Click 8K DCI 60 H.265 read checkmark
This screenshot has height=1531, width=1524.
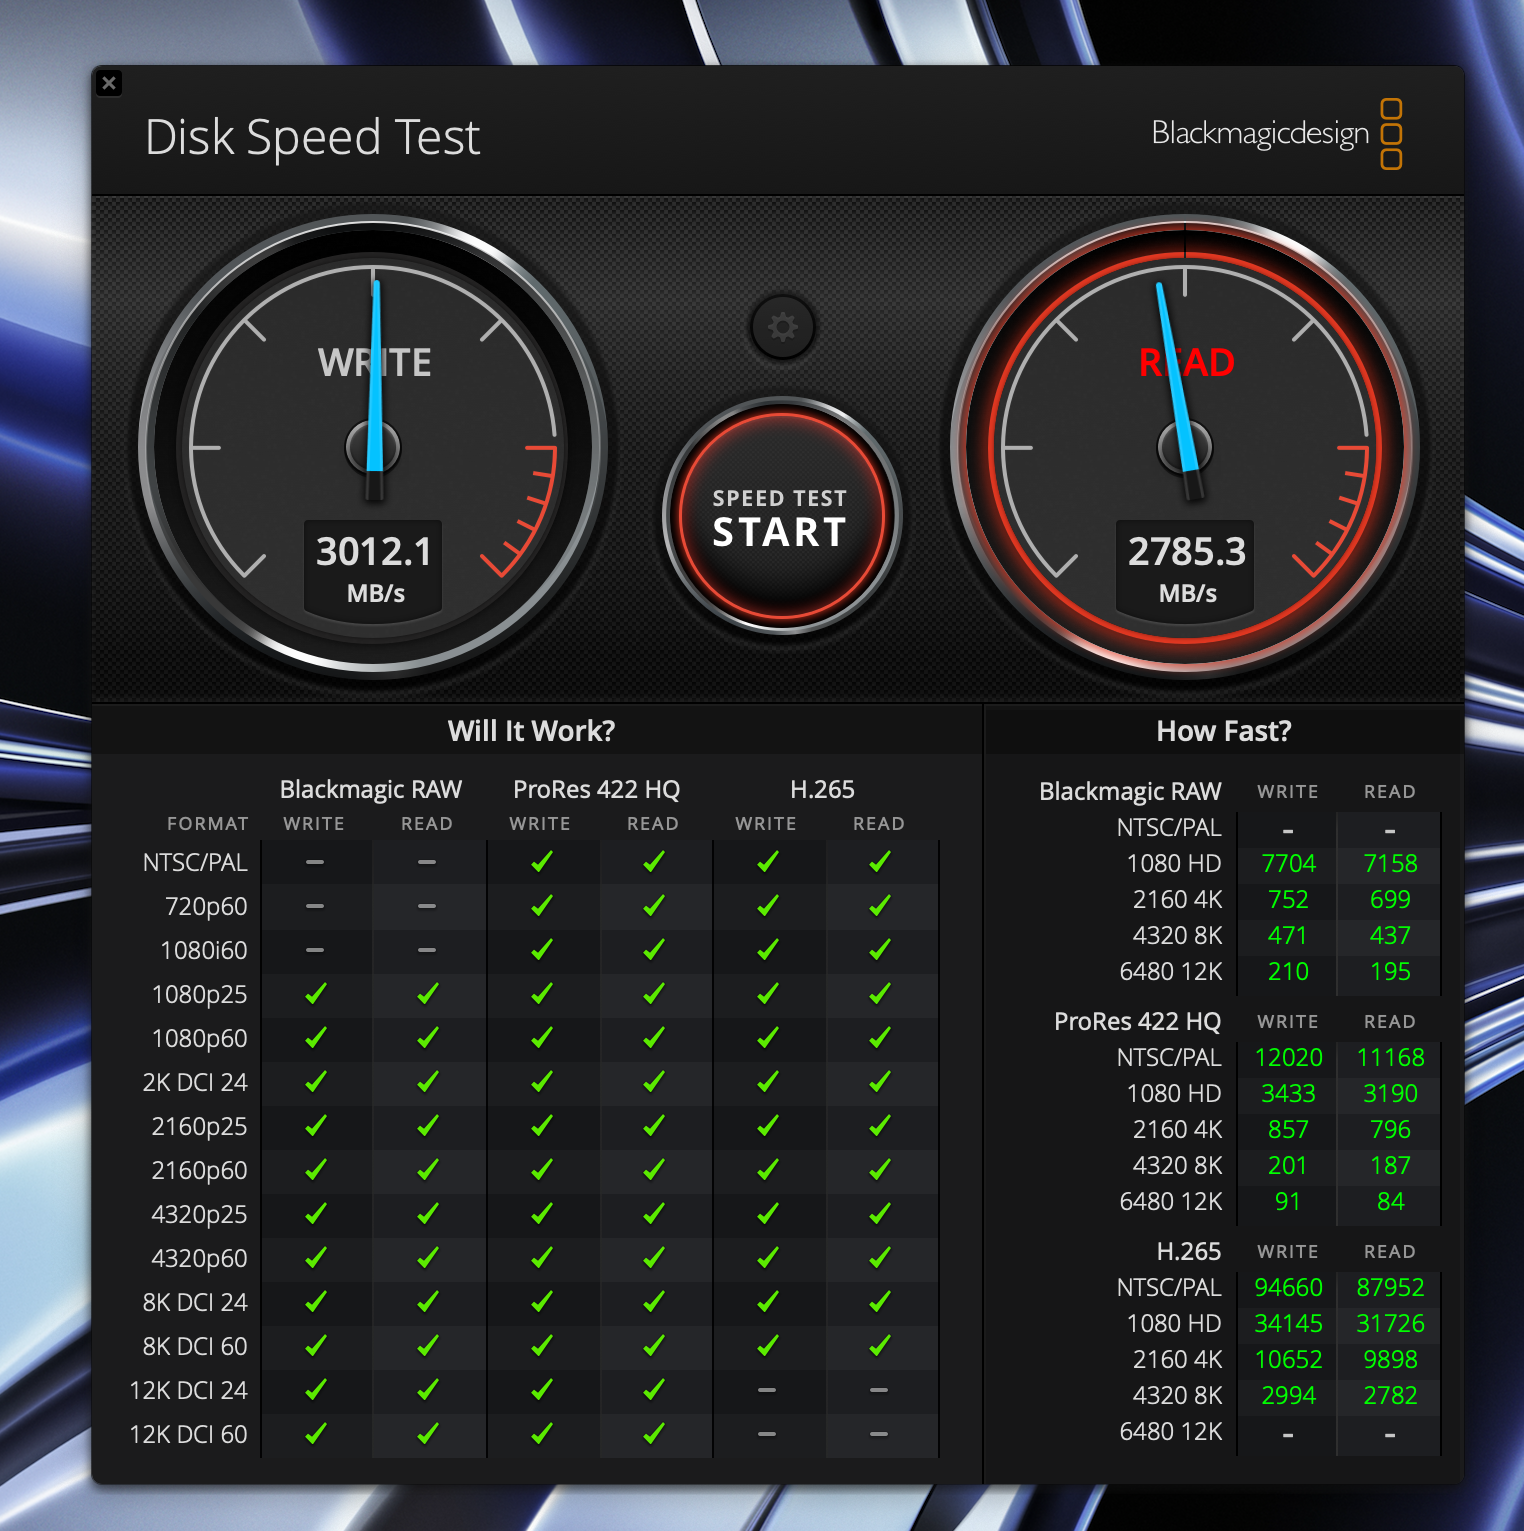(x=880, y=1346)
